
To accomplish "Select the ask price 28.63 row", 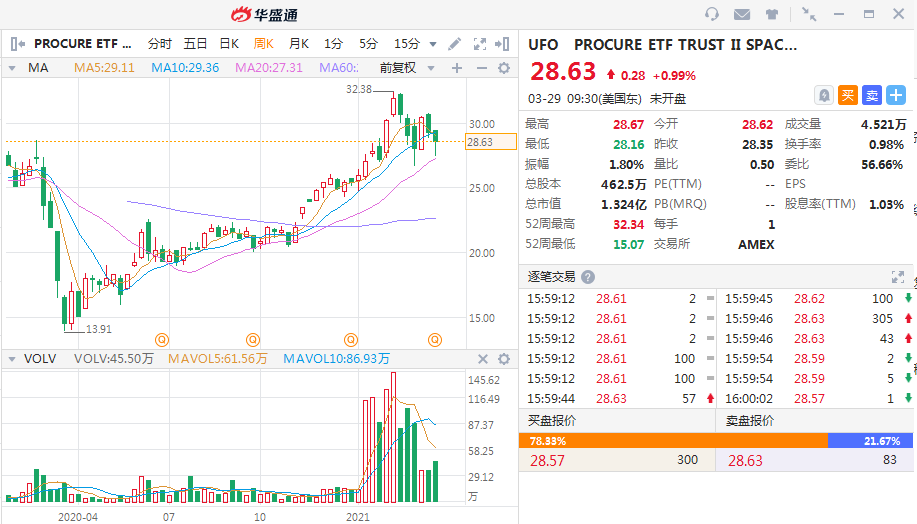I will tap(814, 460).
